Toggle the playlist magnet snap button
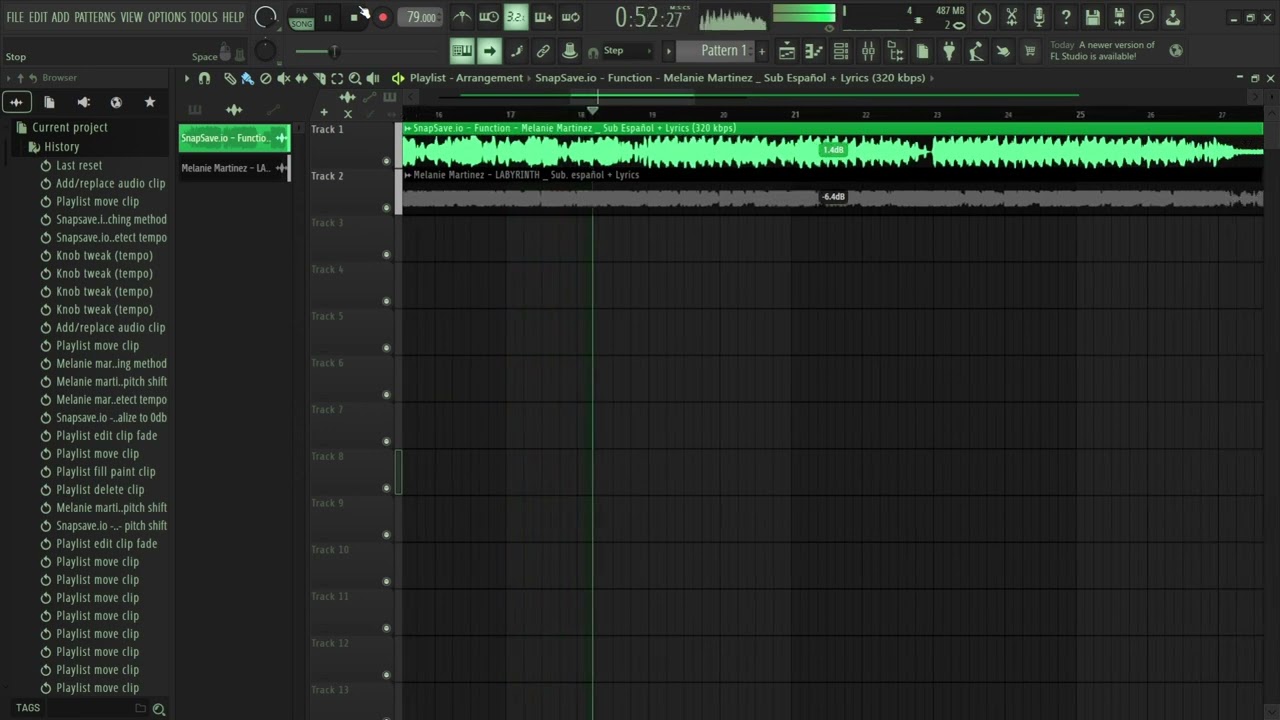The image size is (1280, 720). (204, 78)
